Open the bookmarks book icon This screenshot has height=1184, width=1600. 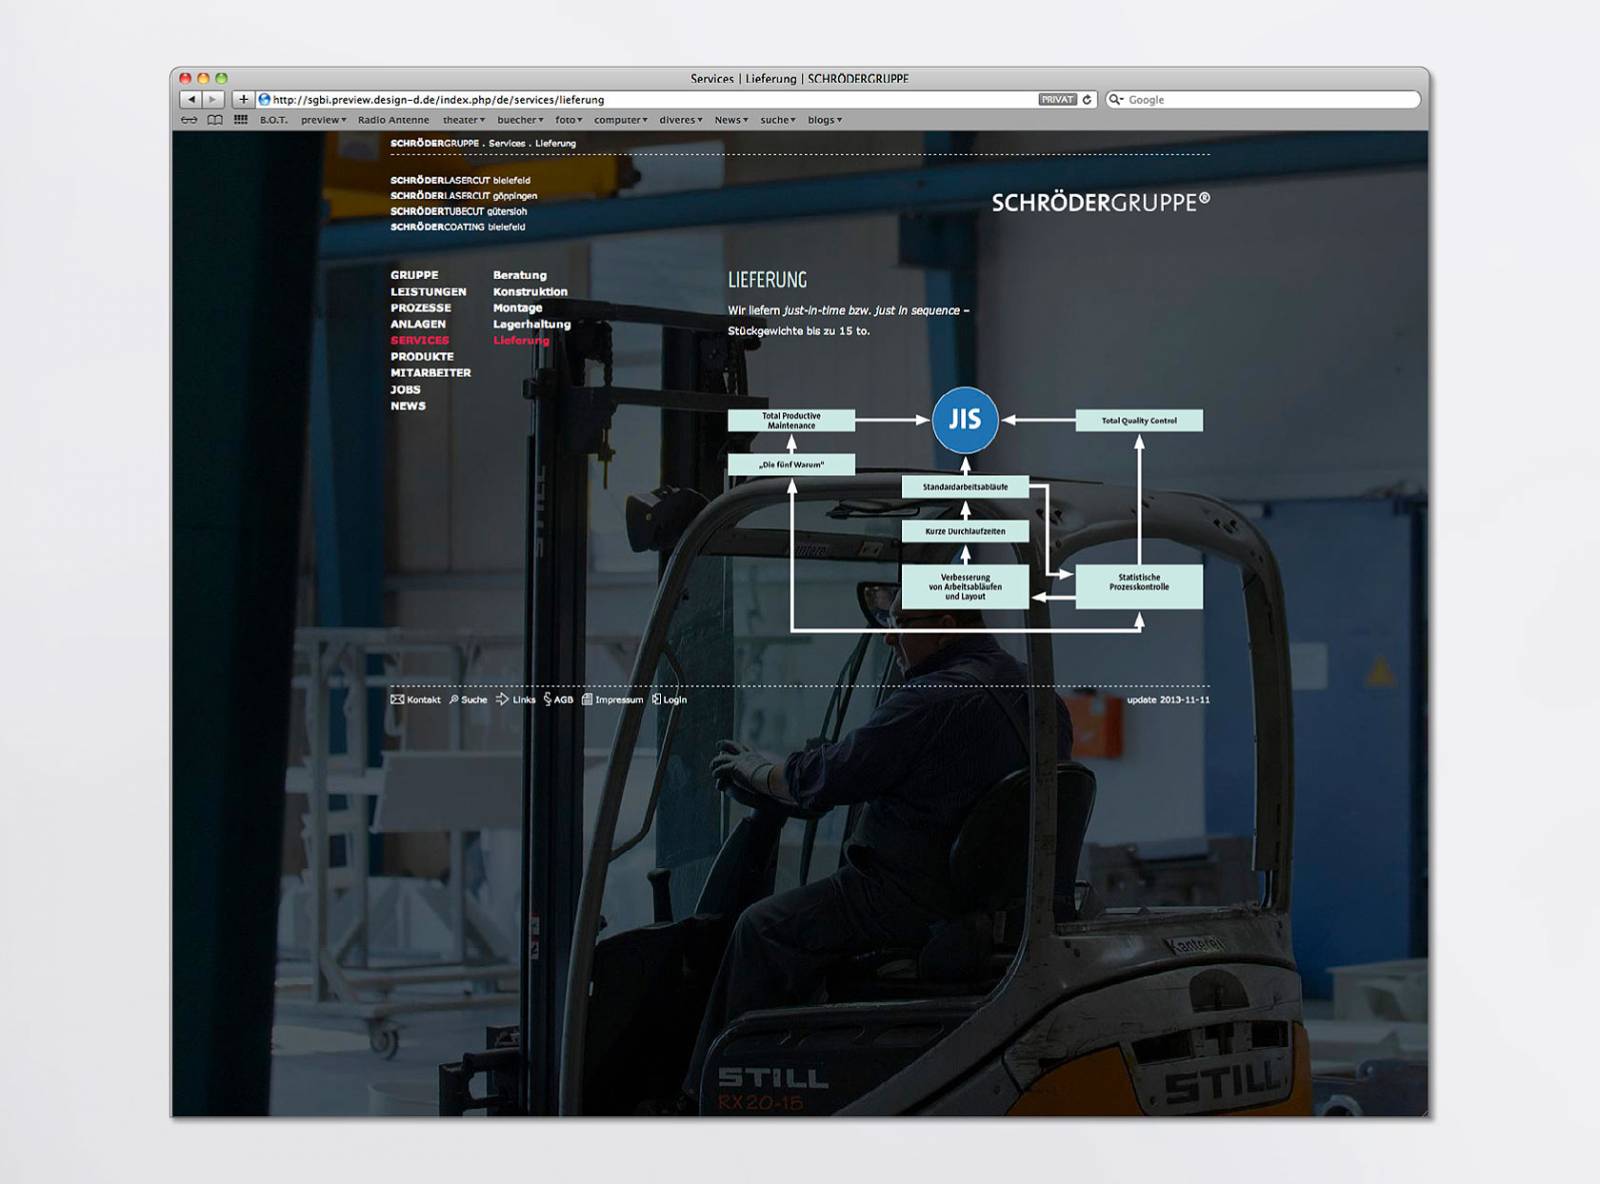click(x=215, y=120)
